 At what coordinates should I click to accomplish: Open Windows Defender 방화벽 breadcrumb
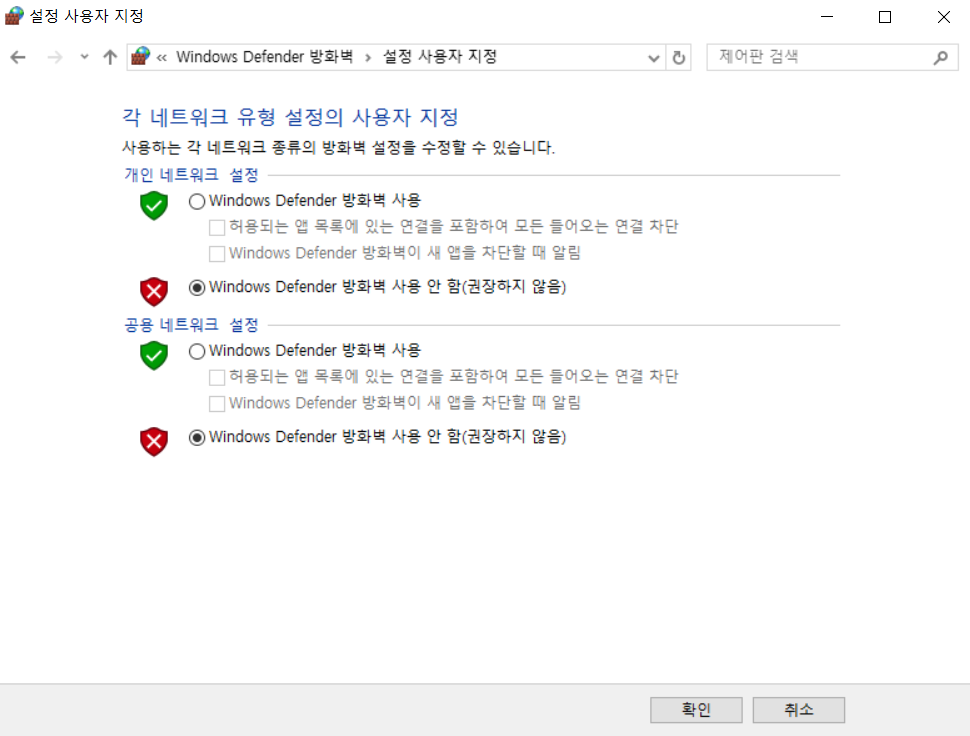265,57
